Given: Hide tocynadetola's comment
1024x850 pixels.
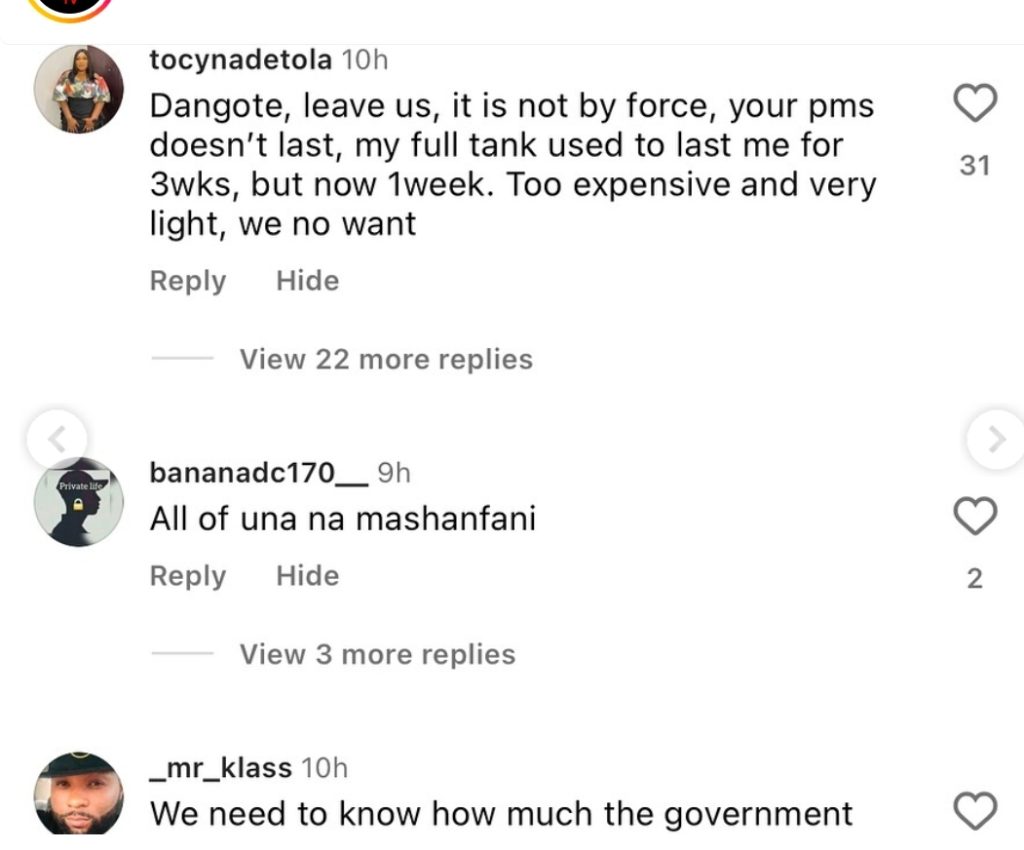Looking at the screenshot, I should tap(307, 281).
